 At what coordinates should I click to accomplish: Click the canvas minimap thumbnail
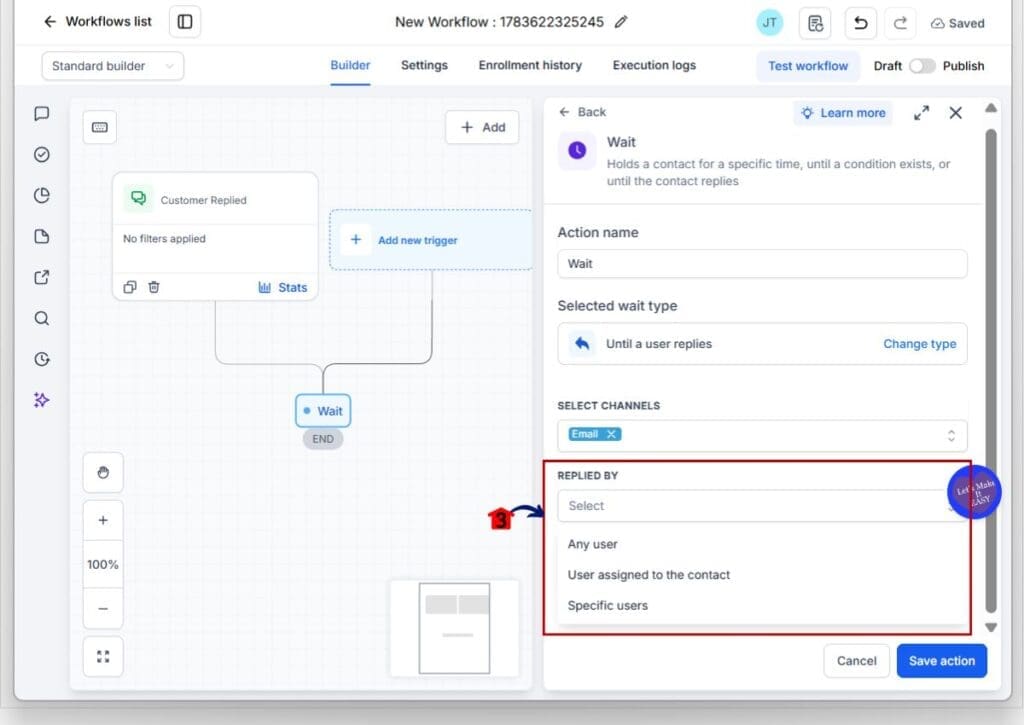455,628
